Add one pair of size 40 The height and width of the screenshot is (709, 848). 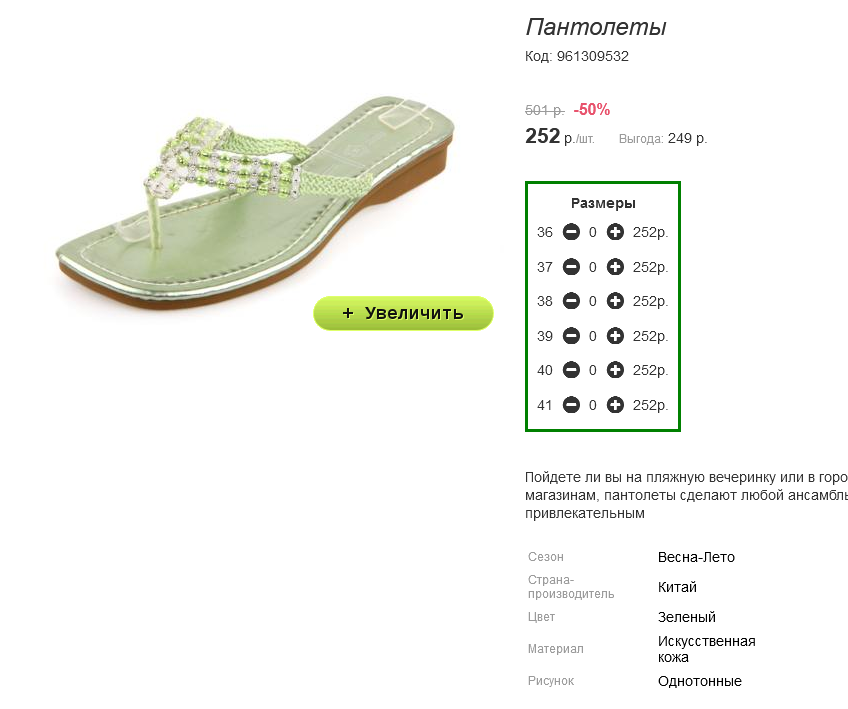pos(615,370)
